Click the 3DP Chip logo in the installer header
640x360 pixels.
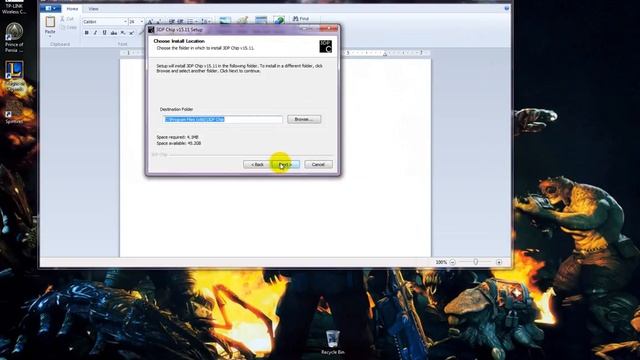325,46
